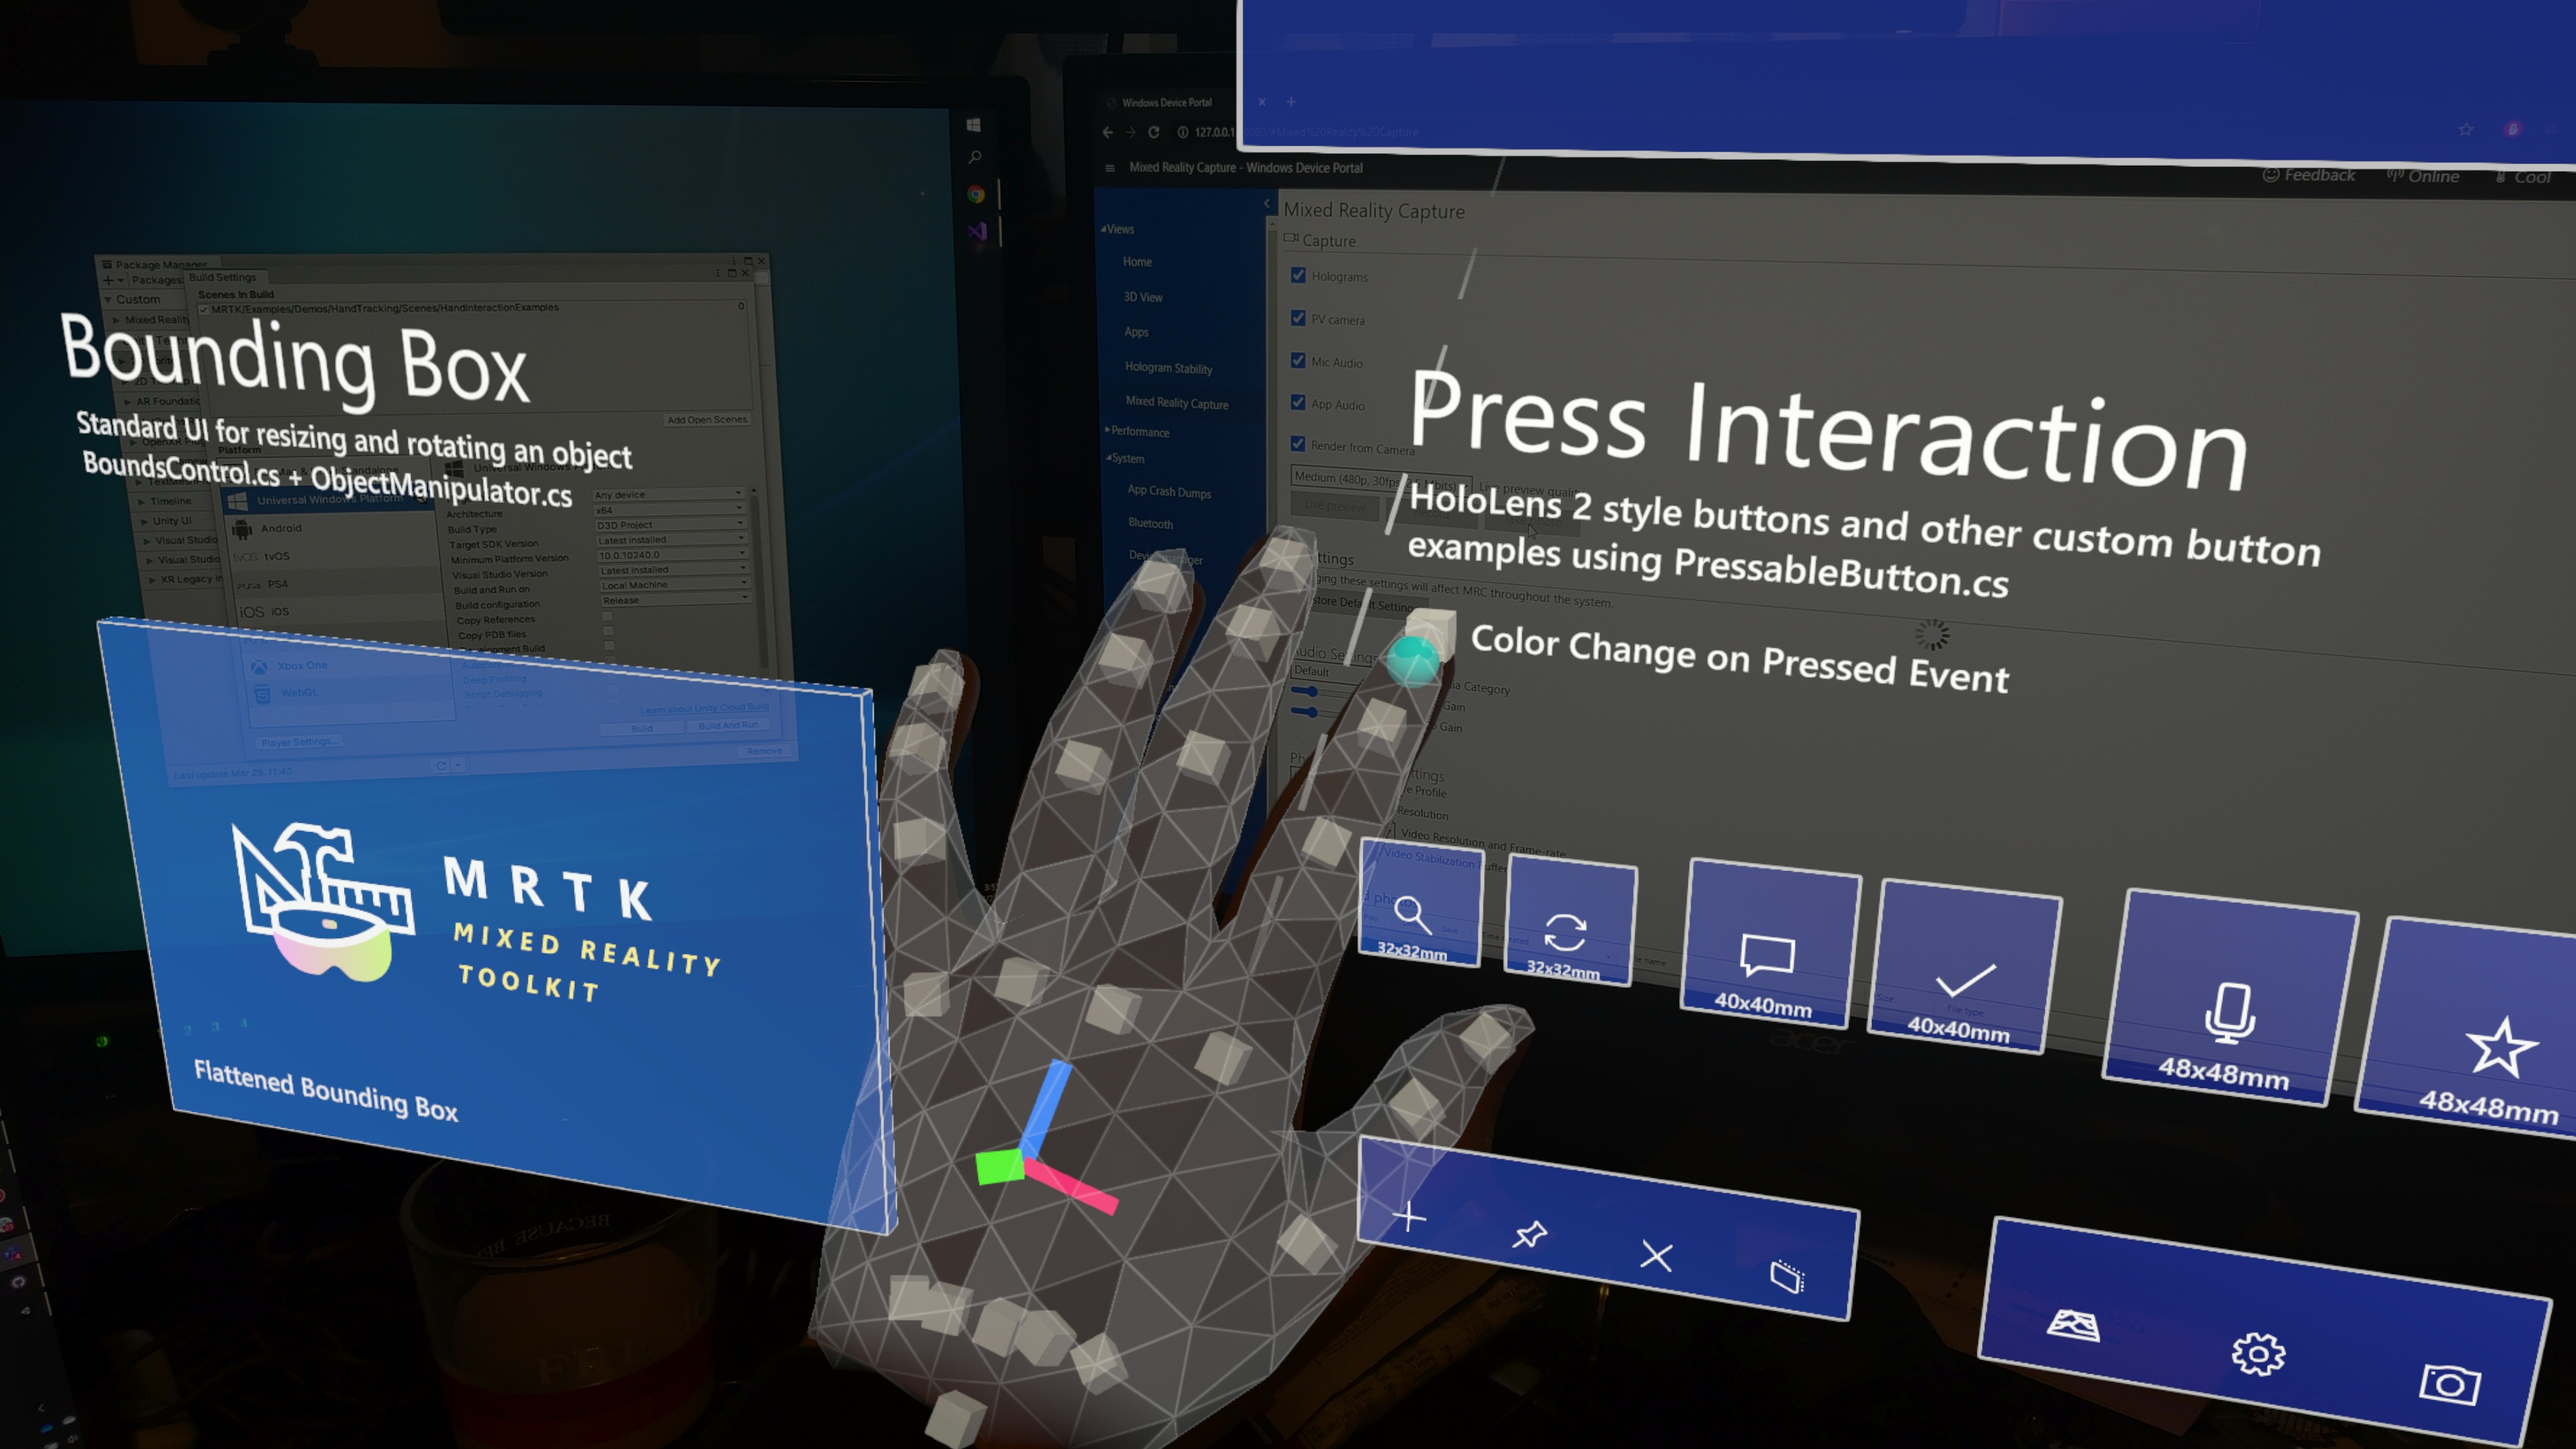Drag the color change teal sphere indicator

coord(1415,657)
